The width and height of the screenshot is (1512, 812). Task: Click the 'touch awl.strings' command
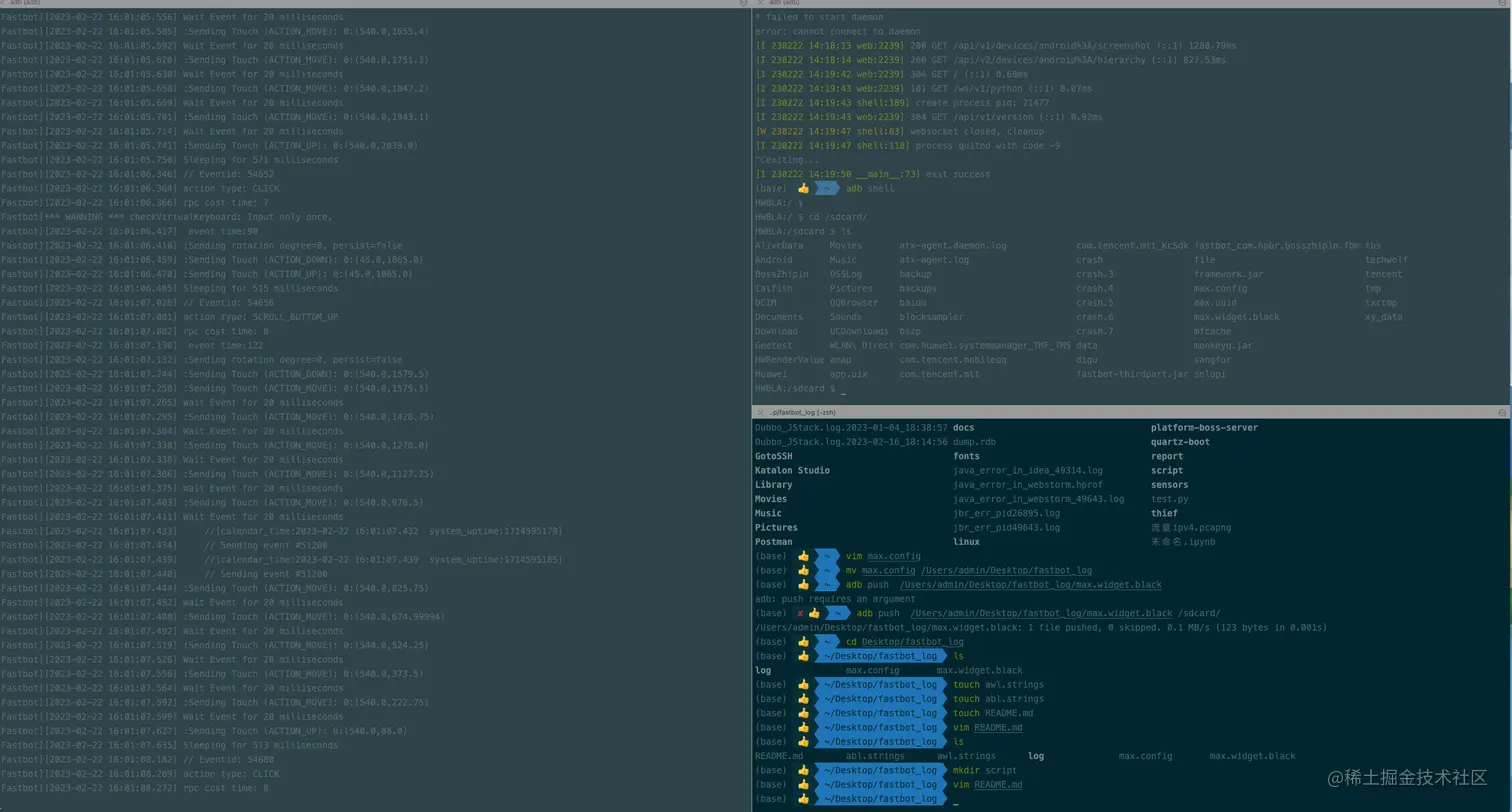[998, 685]
